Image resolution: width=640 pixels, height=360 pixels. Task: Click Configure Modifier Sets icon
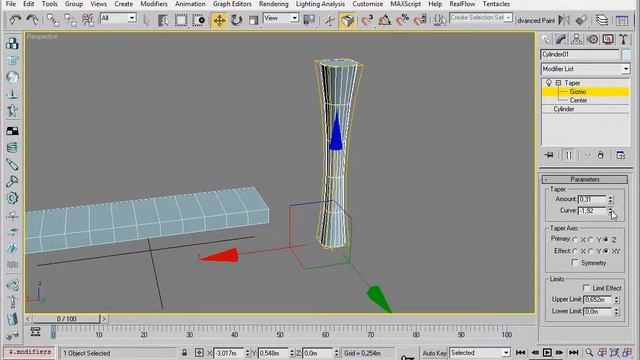coord(621,155)
